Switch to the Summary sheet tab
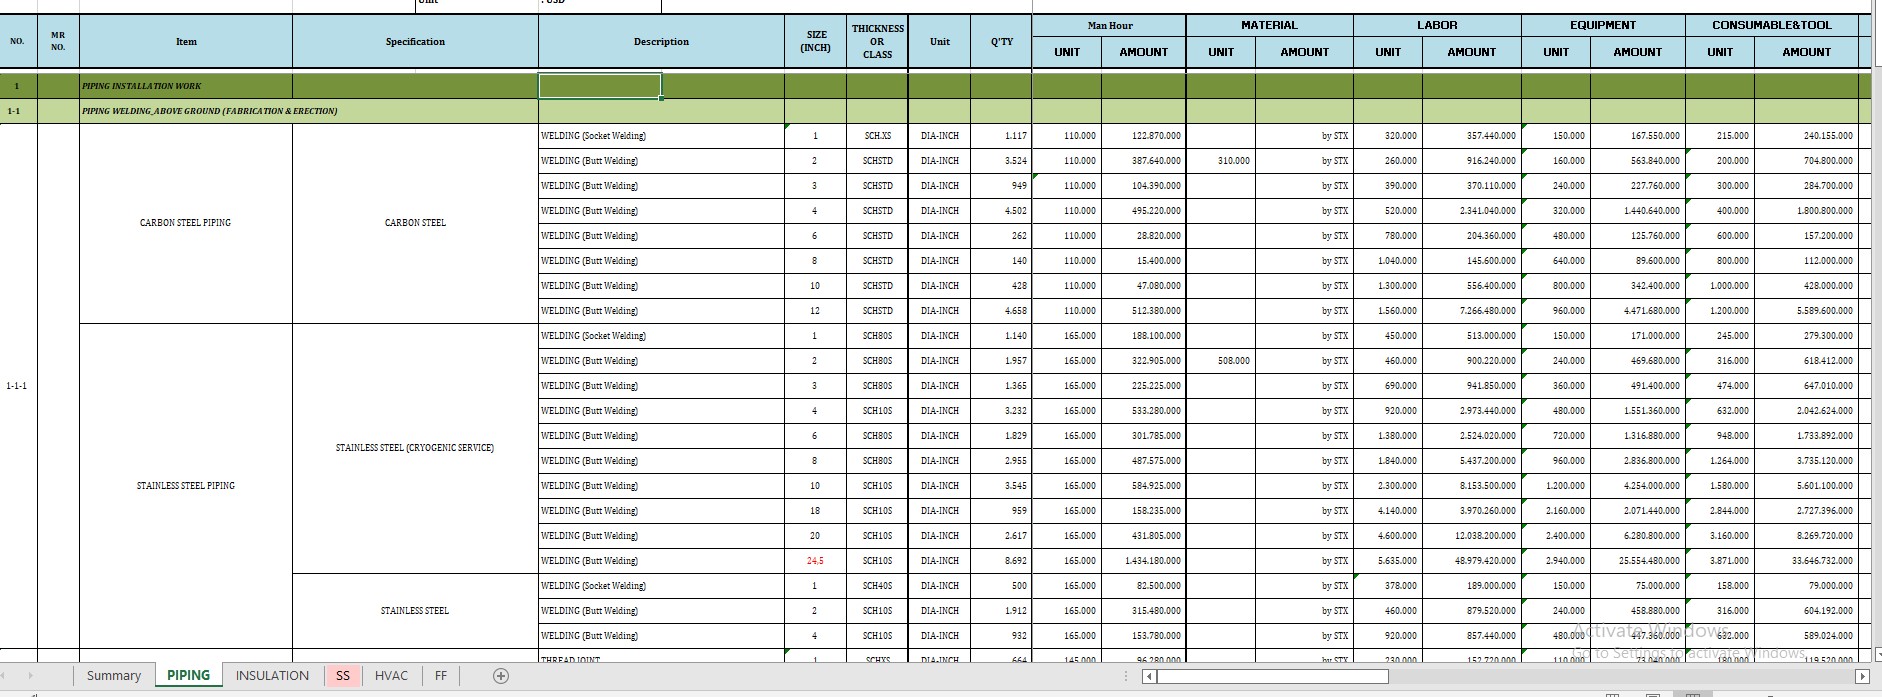 click(113, 676)
